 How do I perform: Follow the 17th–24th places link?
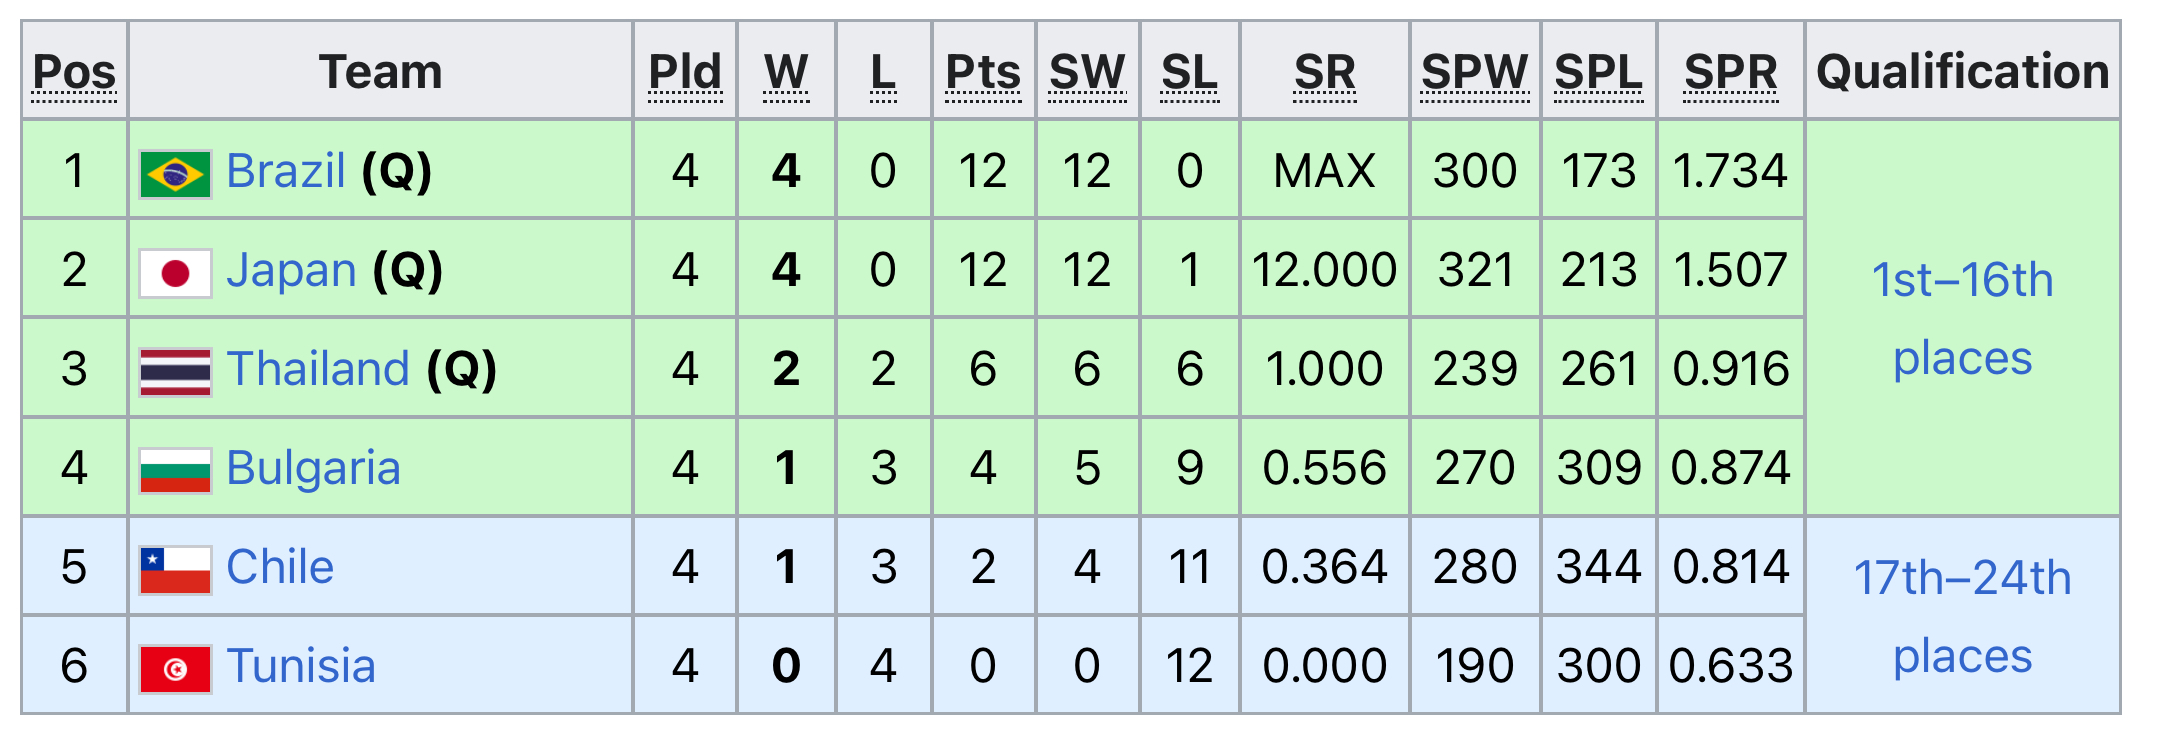(x=1962, y=616)
